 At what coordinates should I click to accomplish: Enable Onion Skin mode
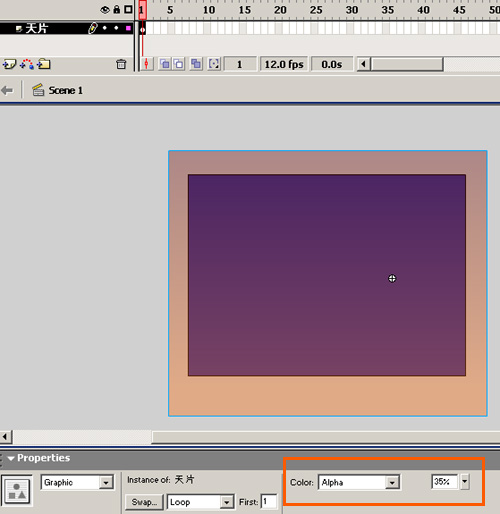[165, 64]
